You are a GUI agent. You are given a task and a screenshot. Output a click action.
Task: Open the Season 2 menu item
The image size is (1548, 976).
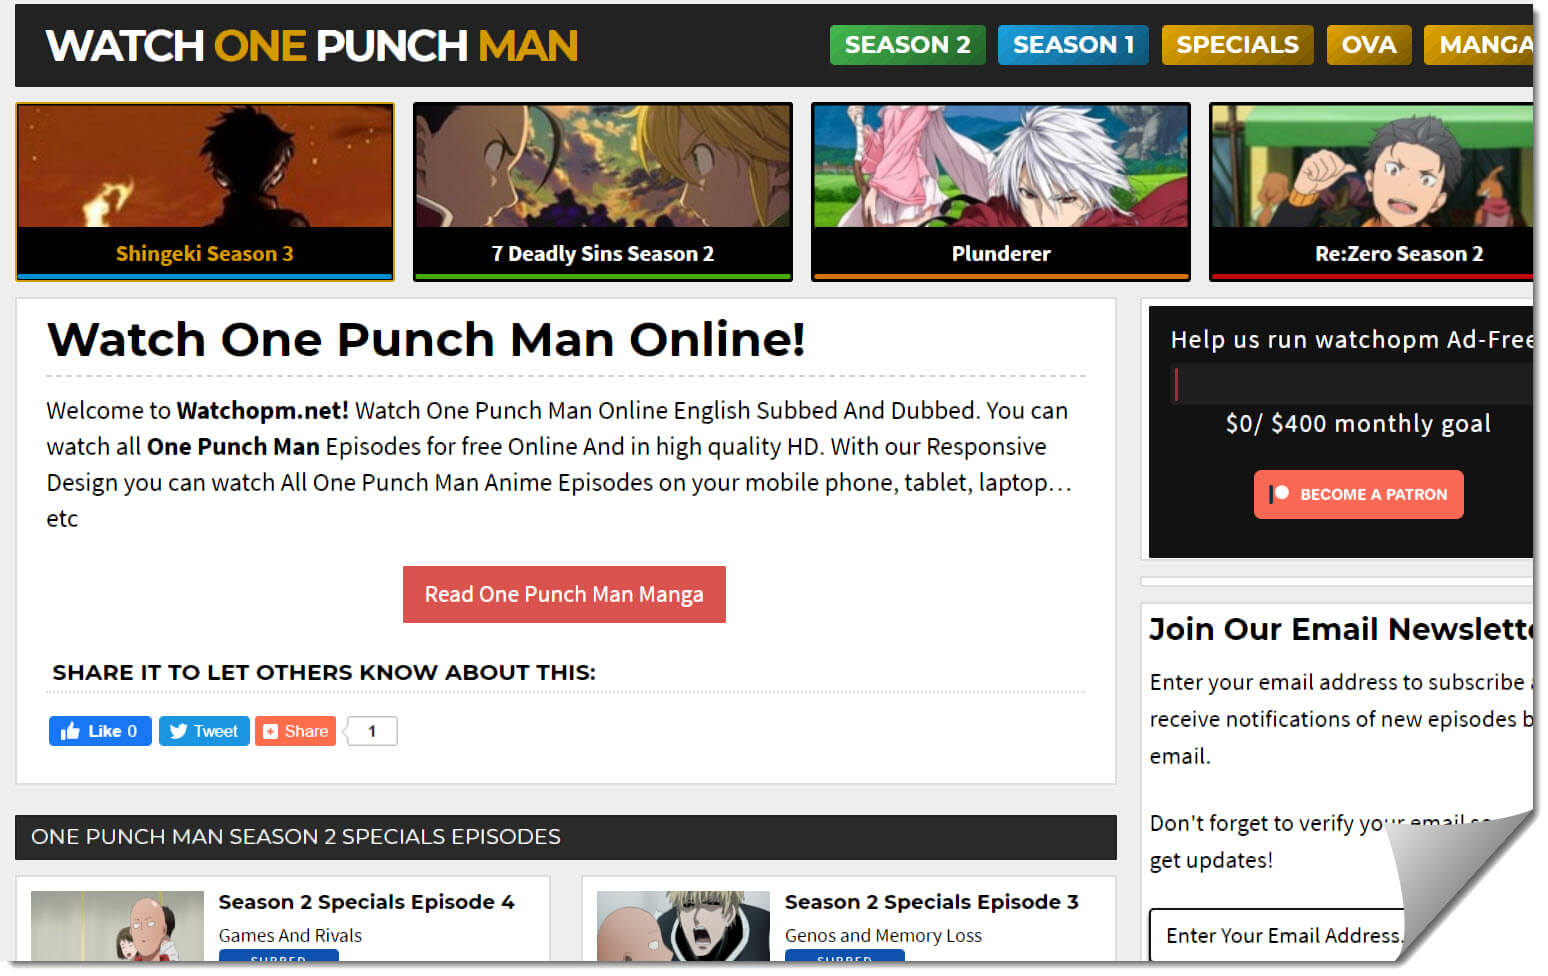coord(907,45)
